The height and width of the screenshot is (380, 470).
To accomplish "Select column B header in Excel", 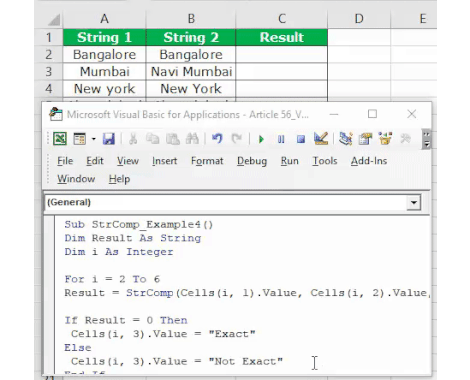I will click(x=191, y=19).
